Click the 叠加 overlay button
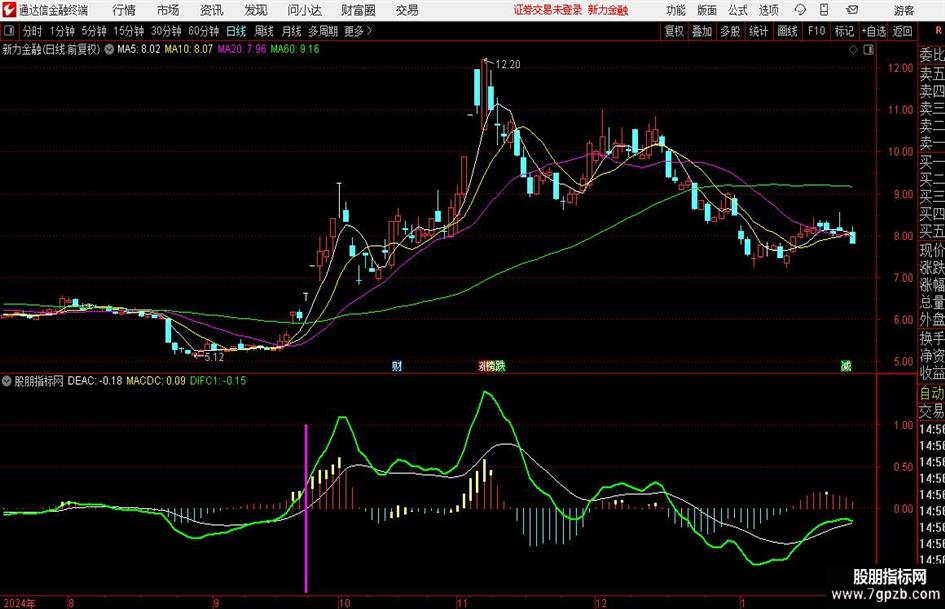The height and width of the screenshot is (609, 945). coord(702,31)
